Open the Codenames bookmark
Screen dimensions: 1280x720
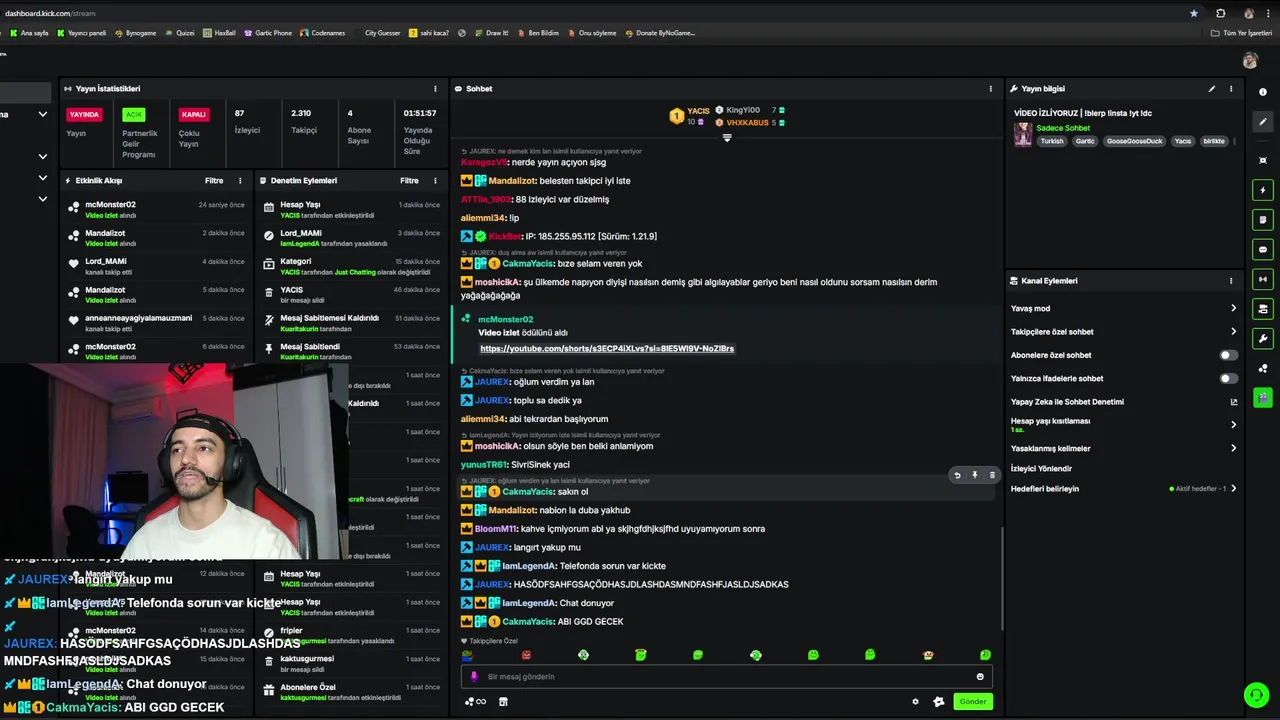click(x=323, y=33)
